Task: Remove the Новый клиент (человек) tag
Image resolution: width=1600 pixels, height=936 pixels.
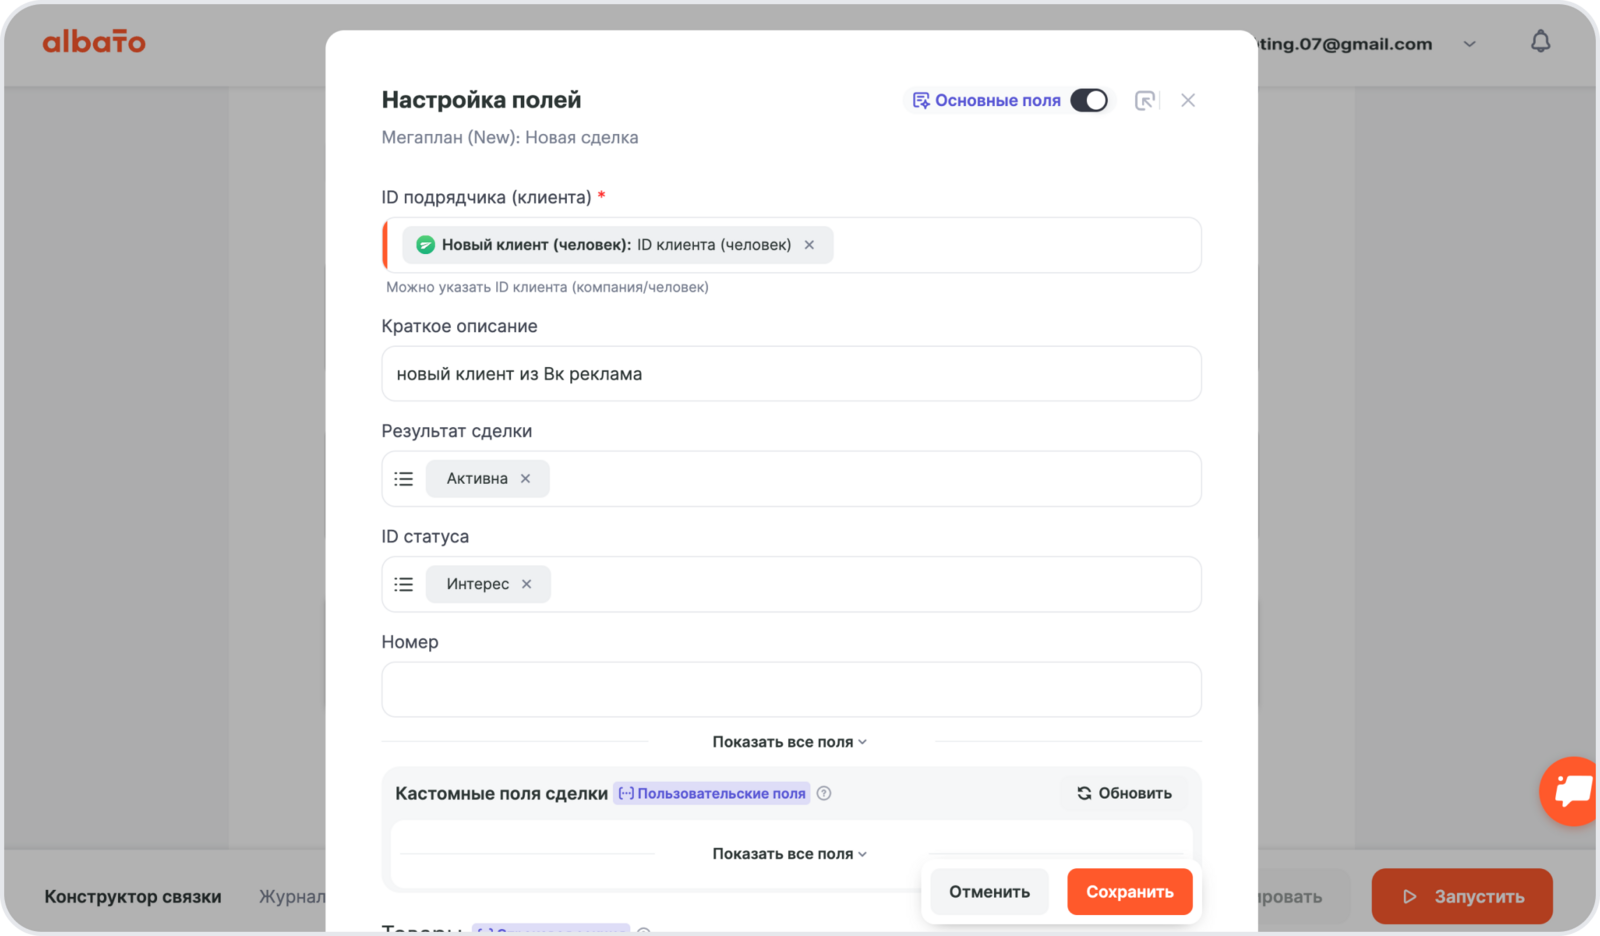Action: pos(809,245)
